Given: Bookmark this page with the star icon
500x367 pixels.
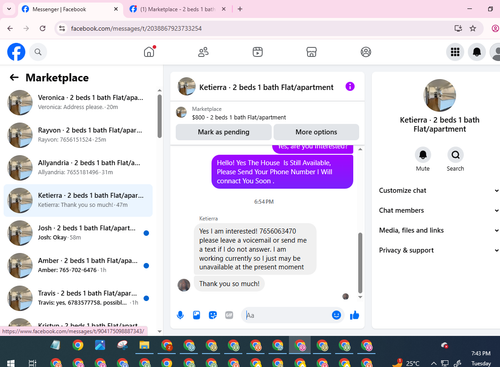Looking at the screenshot, I should 473,29.
